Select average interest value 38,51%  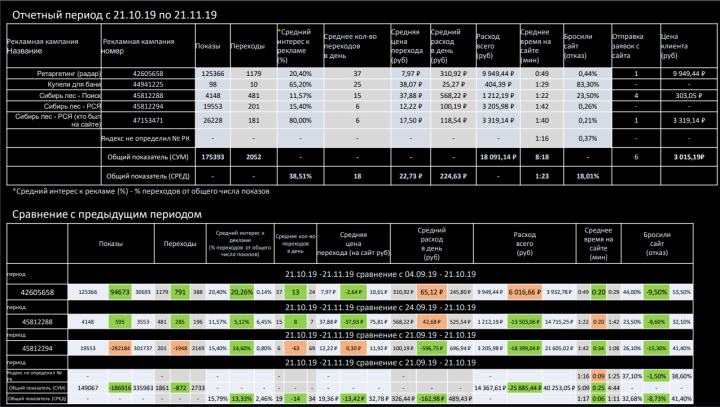[300, 176]
